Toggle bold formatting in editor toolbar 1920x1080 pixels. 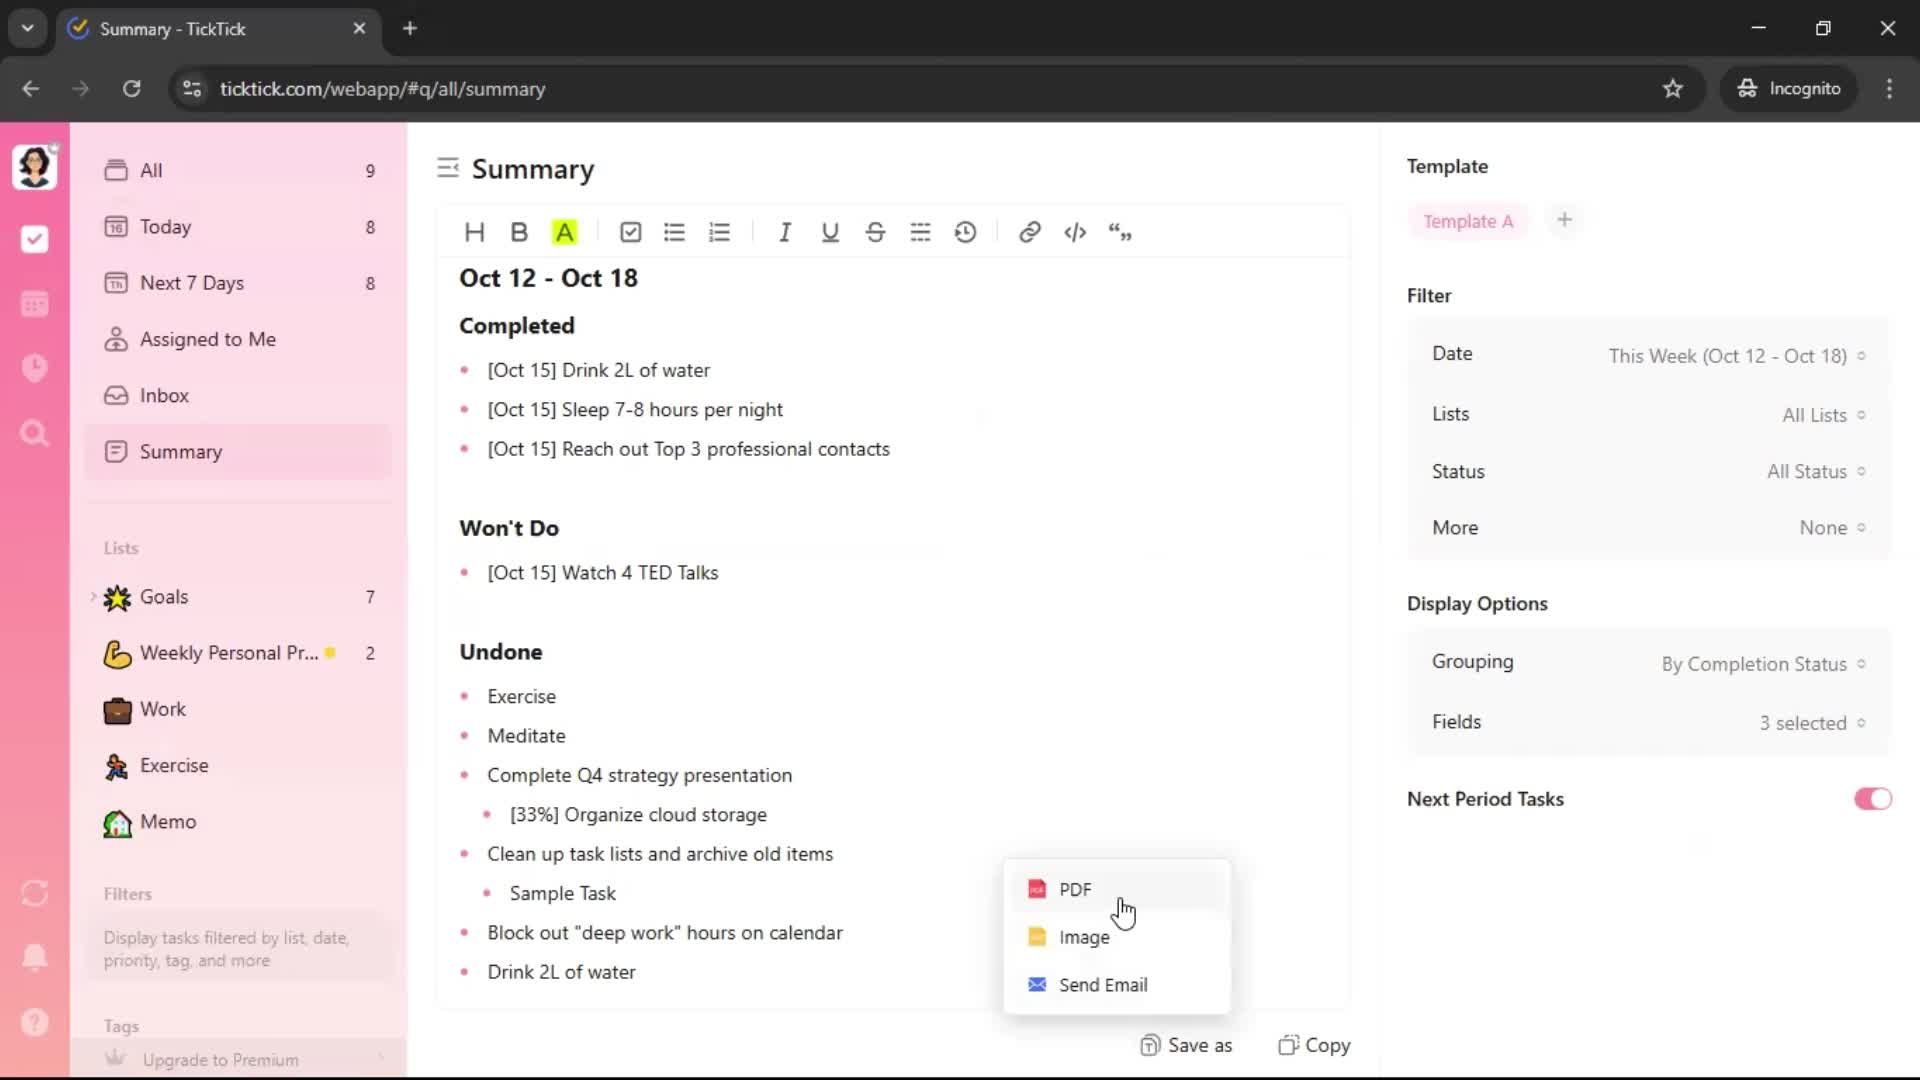(x=519, y=233)
